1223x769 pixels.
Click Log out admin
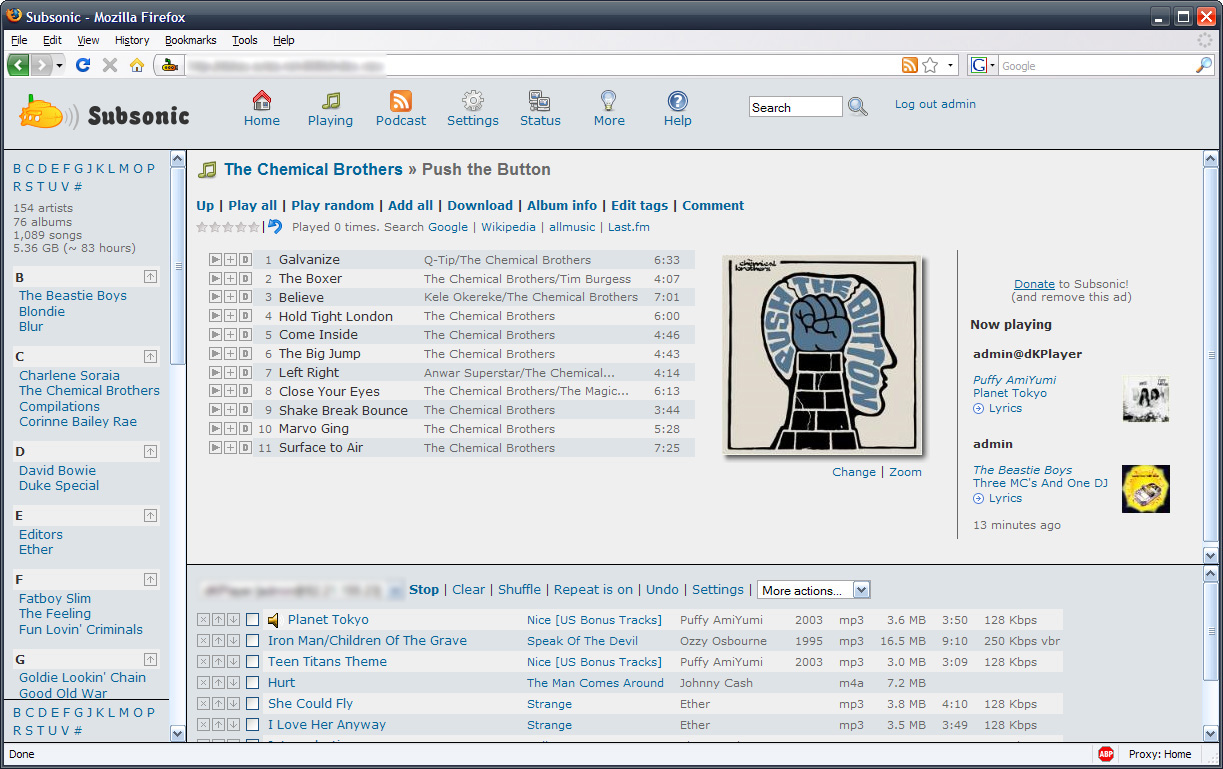pyautogui.click(x=935, y=104)
